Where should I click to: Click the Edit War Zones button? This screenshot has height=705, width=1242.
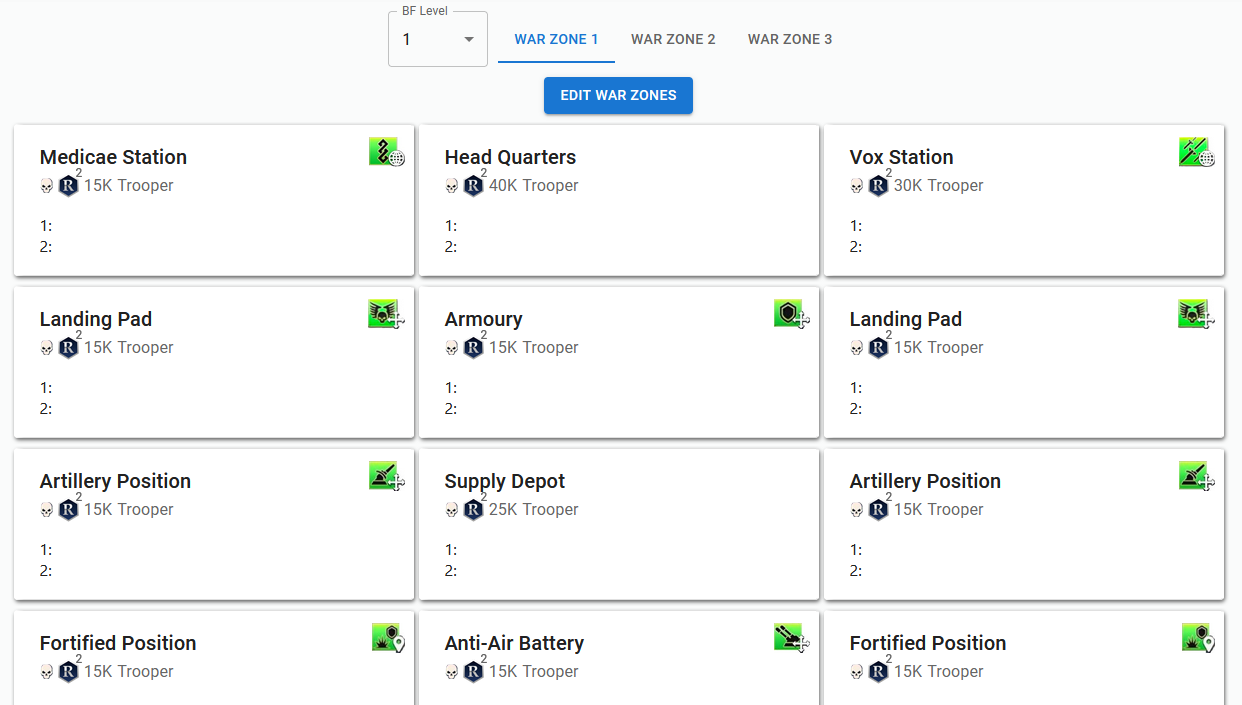click(618, 96)
